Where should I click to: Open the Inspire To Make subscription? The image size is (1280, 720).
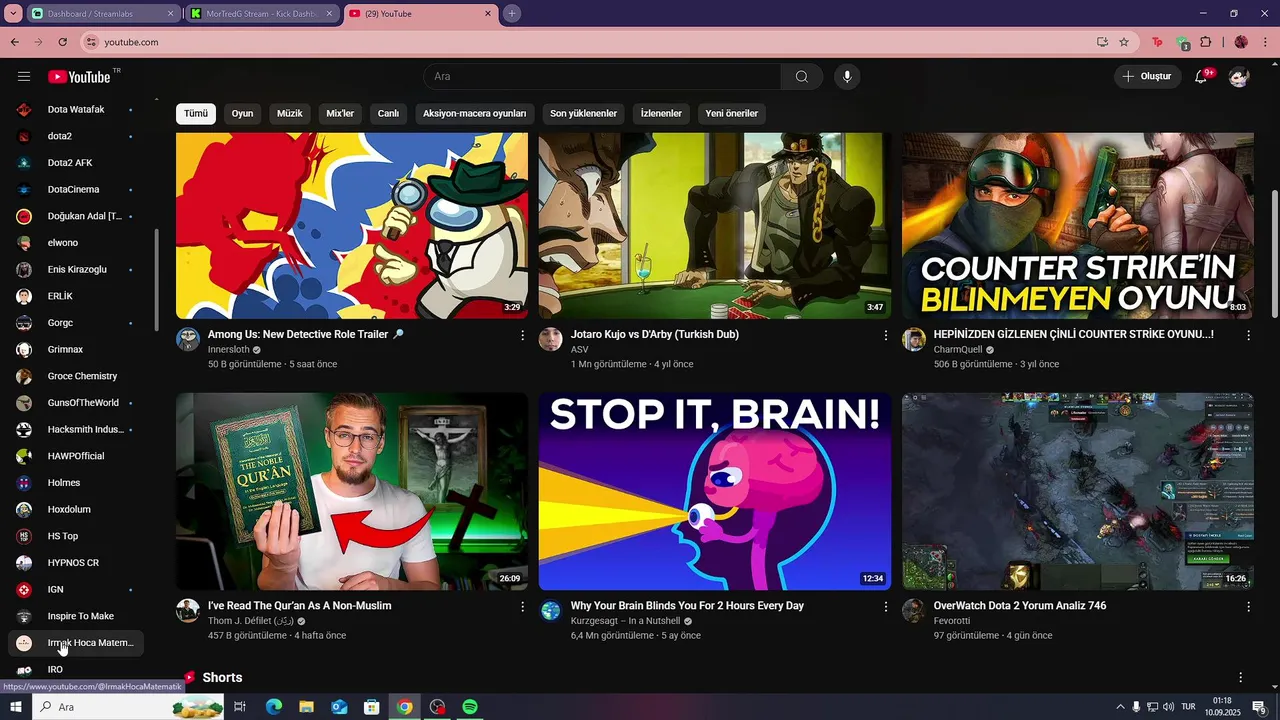(76, 616)
